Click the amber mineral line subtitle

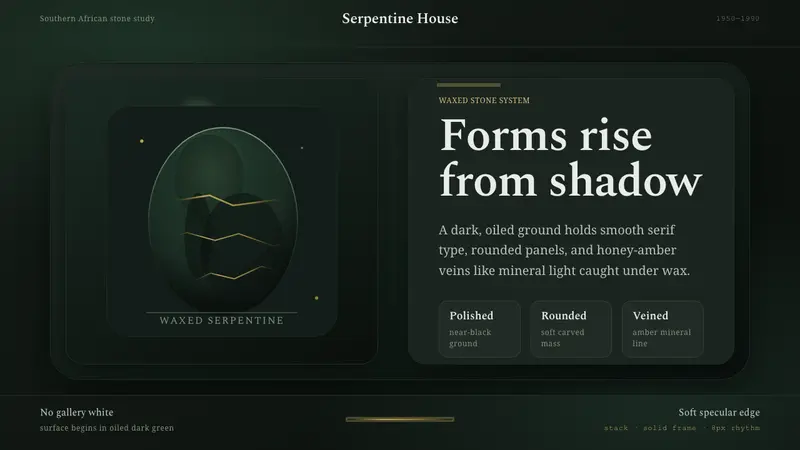click(661, 338)
